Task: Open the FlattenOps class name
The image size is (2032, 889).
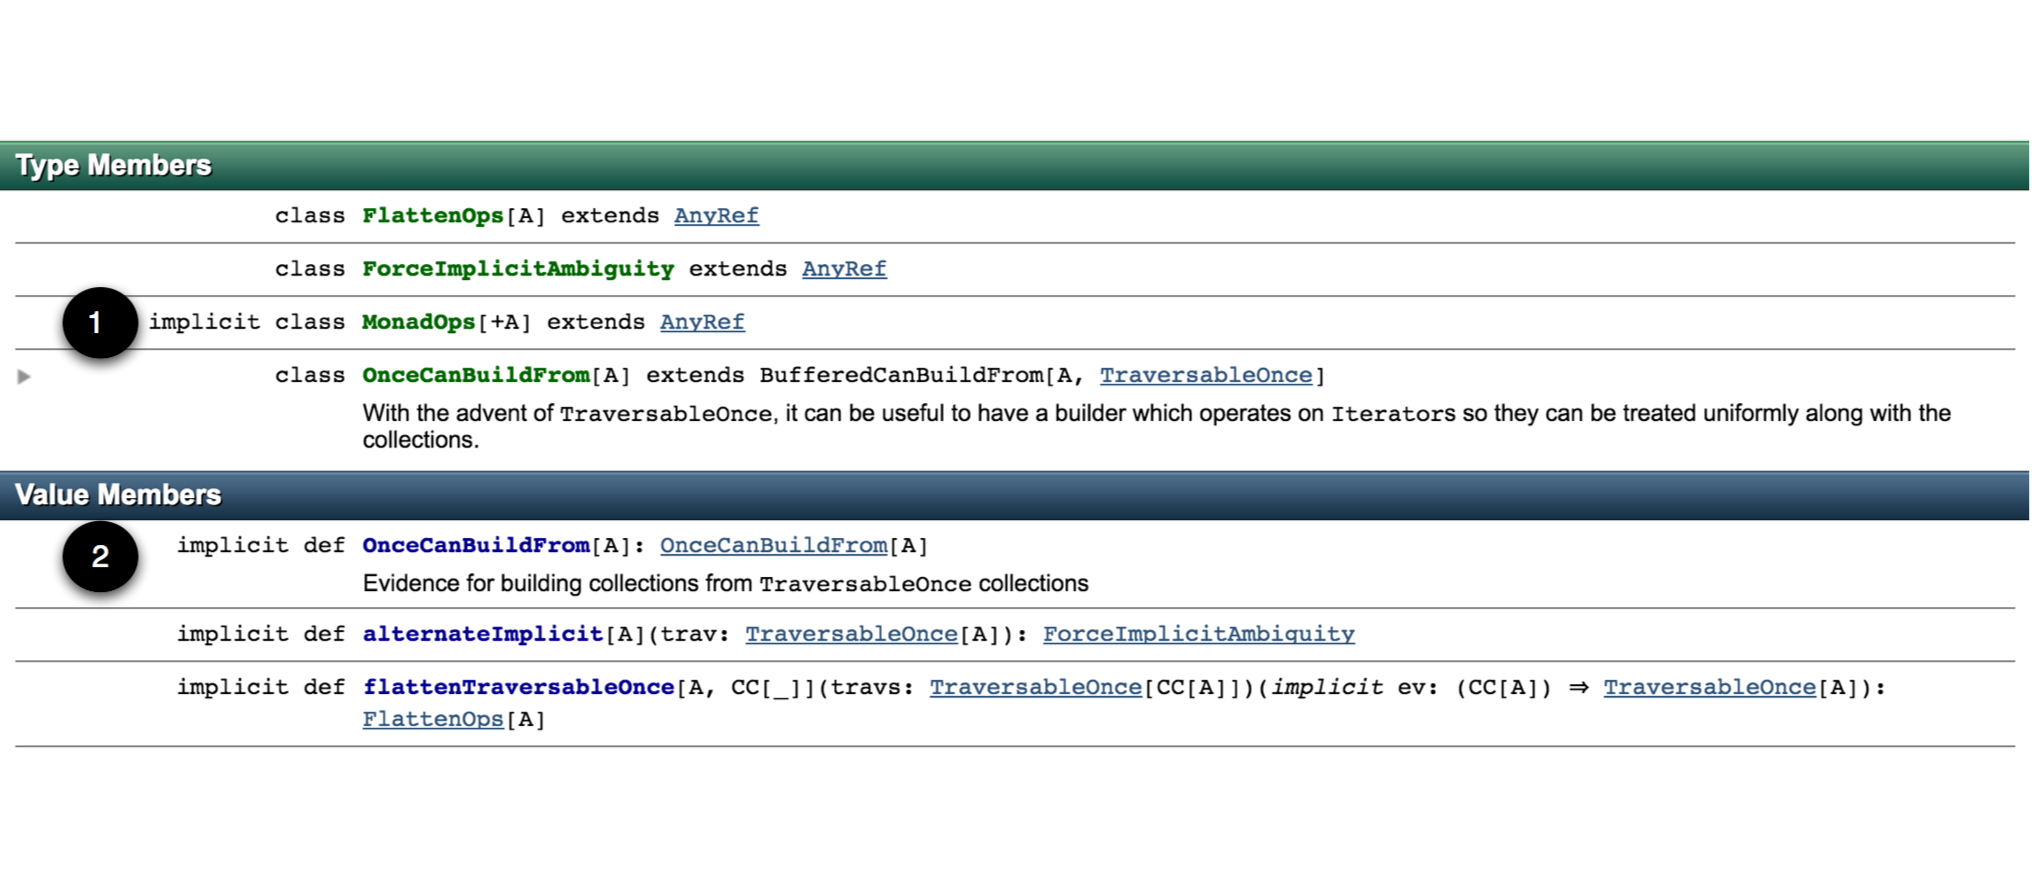Action: tap(432, 216)
